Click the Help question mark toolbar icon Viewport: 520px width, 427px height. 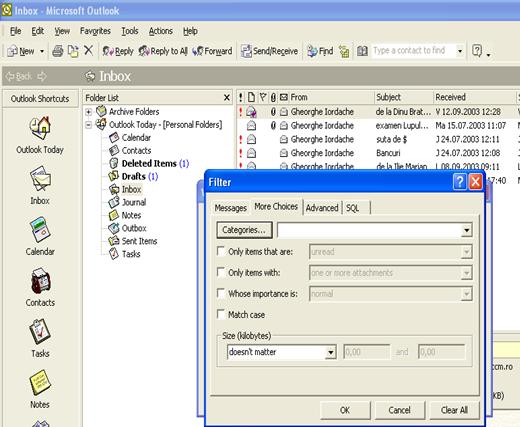tap(477, 51)
